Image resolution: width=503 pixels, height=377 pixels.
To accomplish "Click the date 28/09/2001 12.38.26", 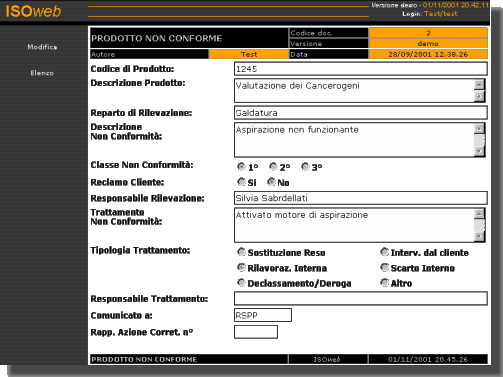I will tap(428, 54).
